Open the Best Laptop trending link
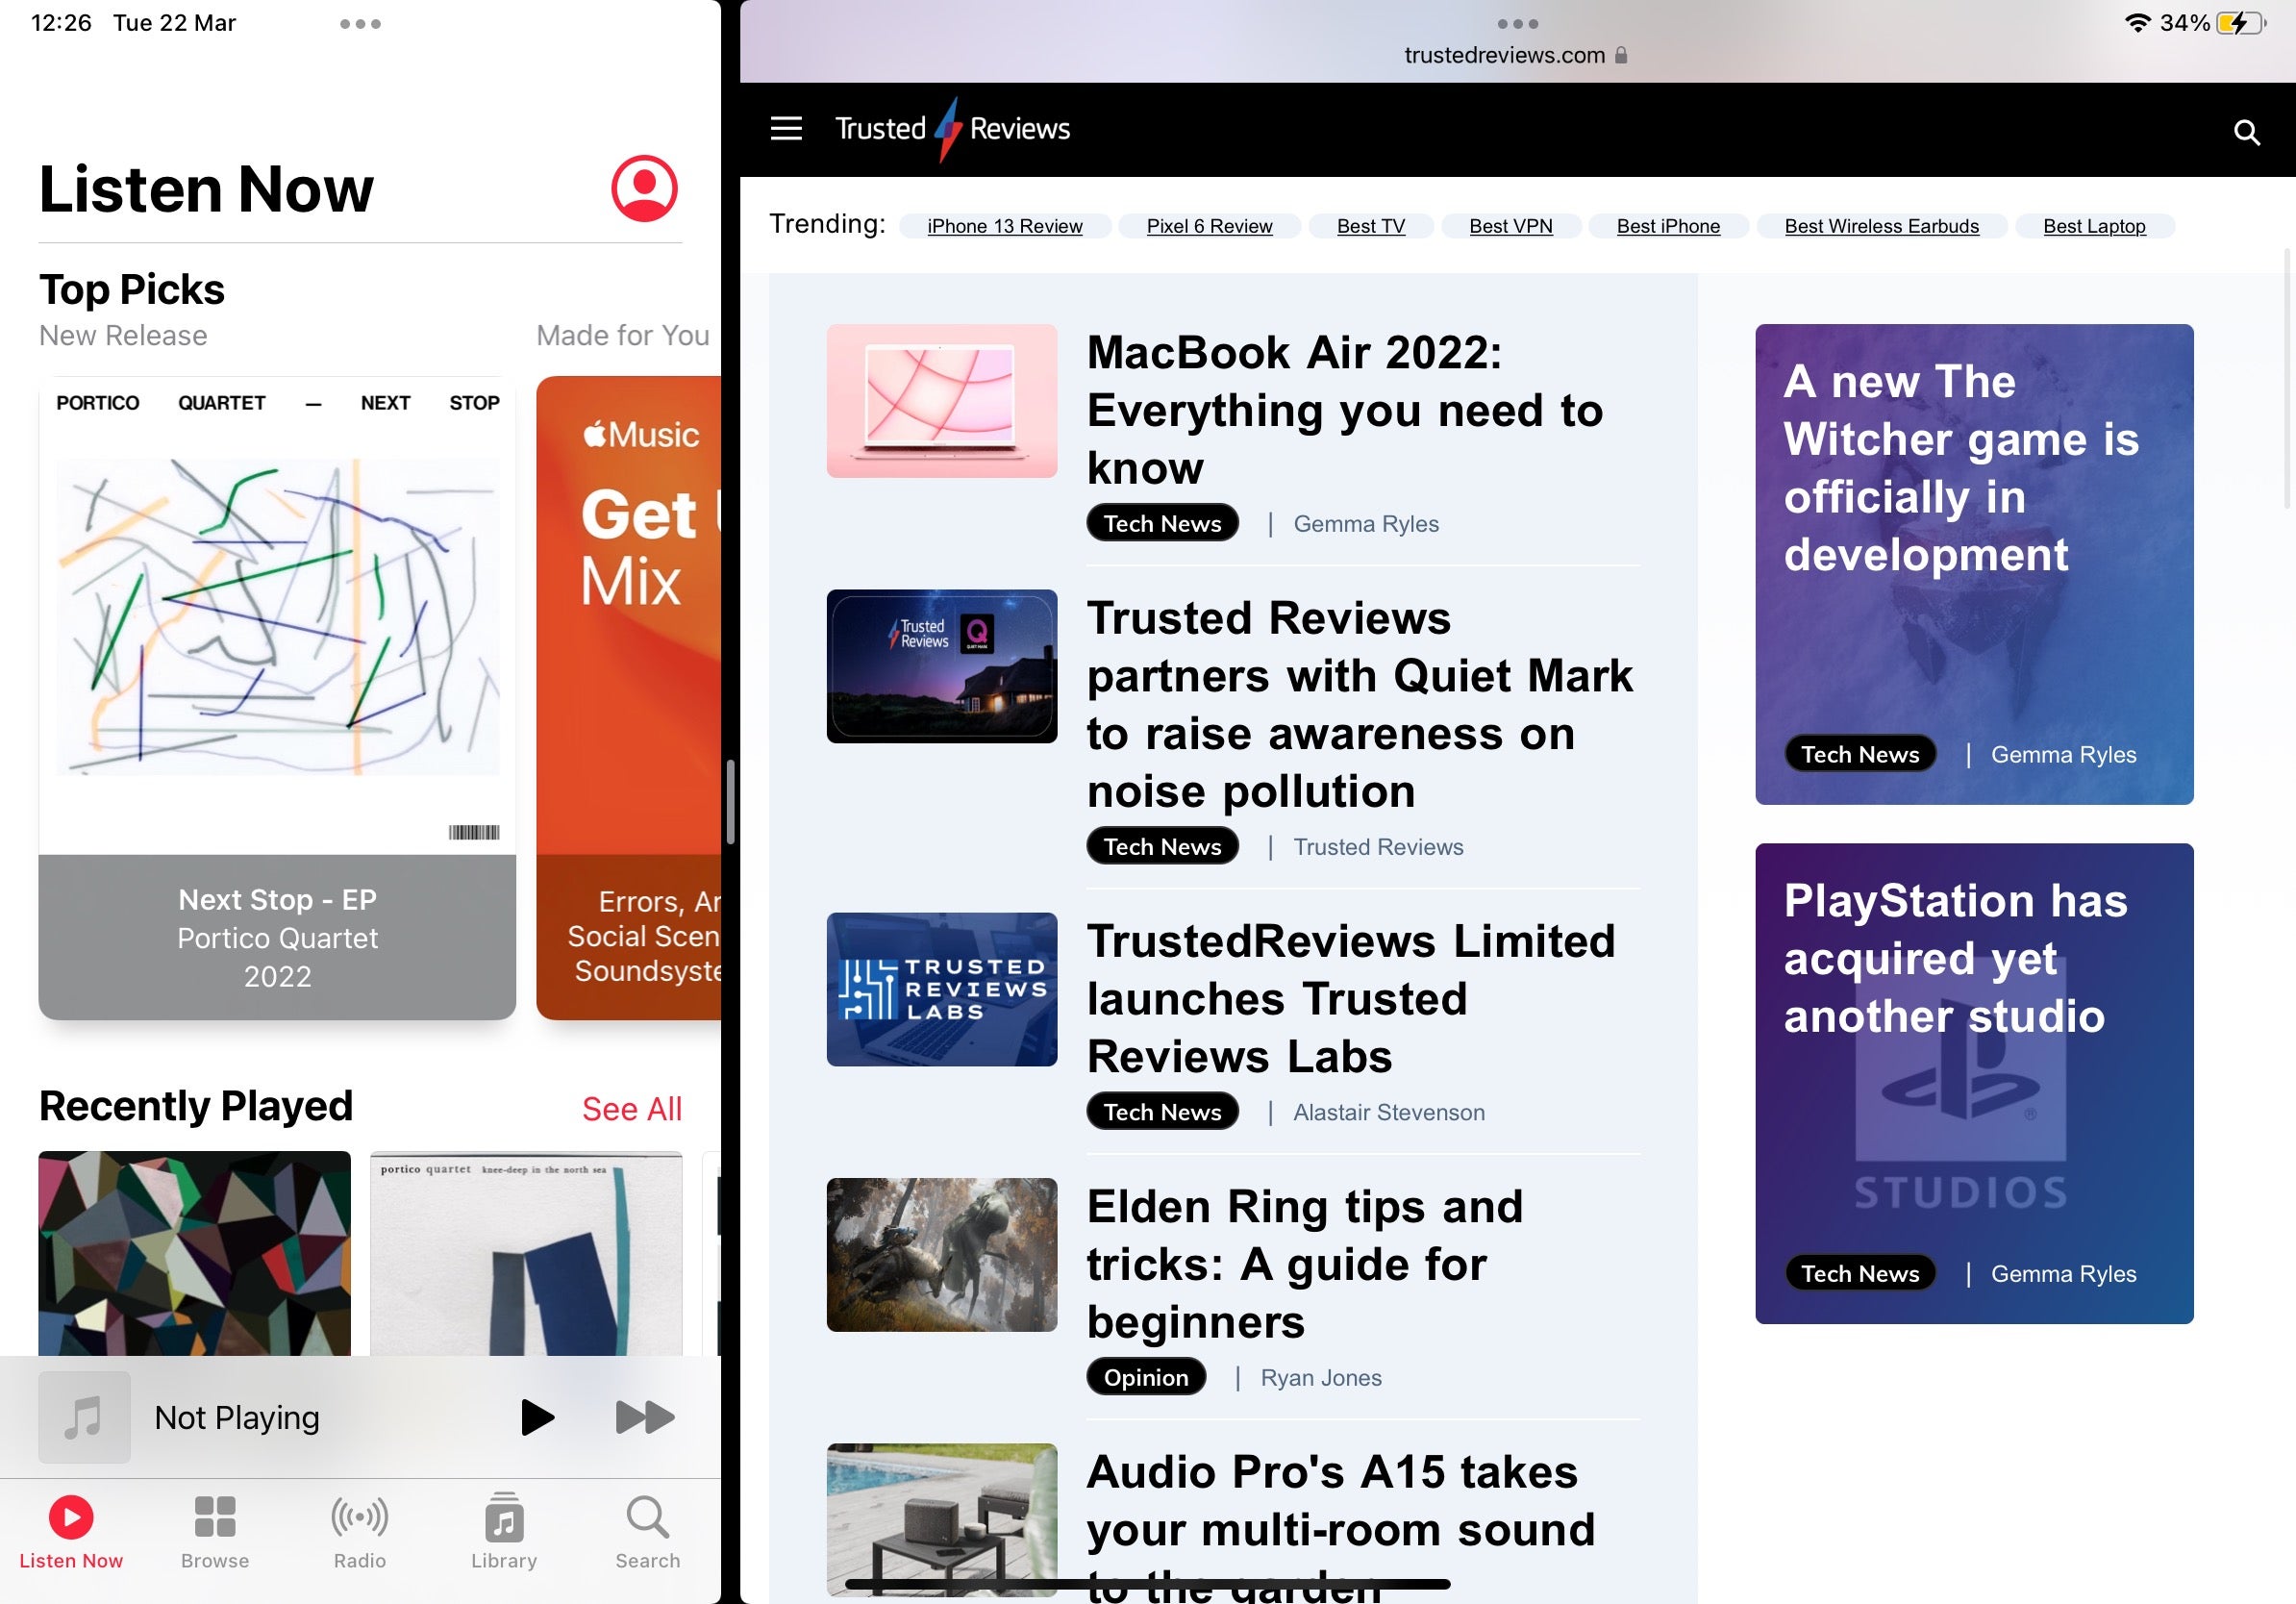 pos(2094,226)
